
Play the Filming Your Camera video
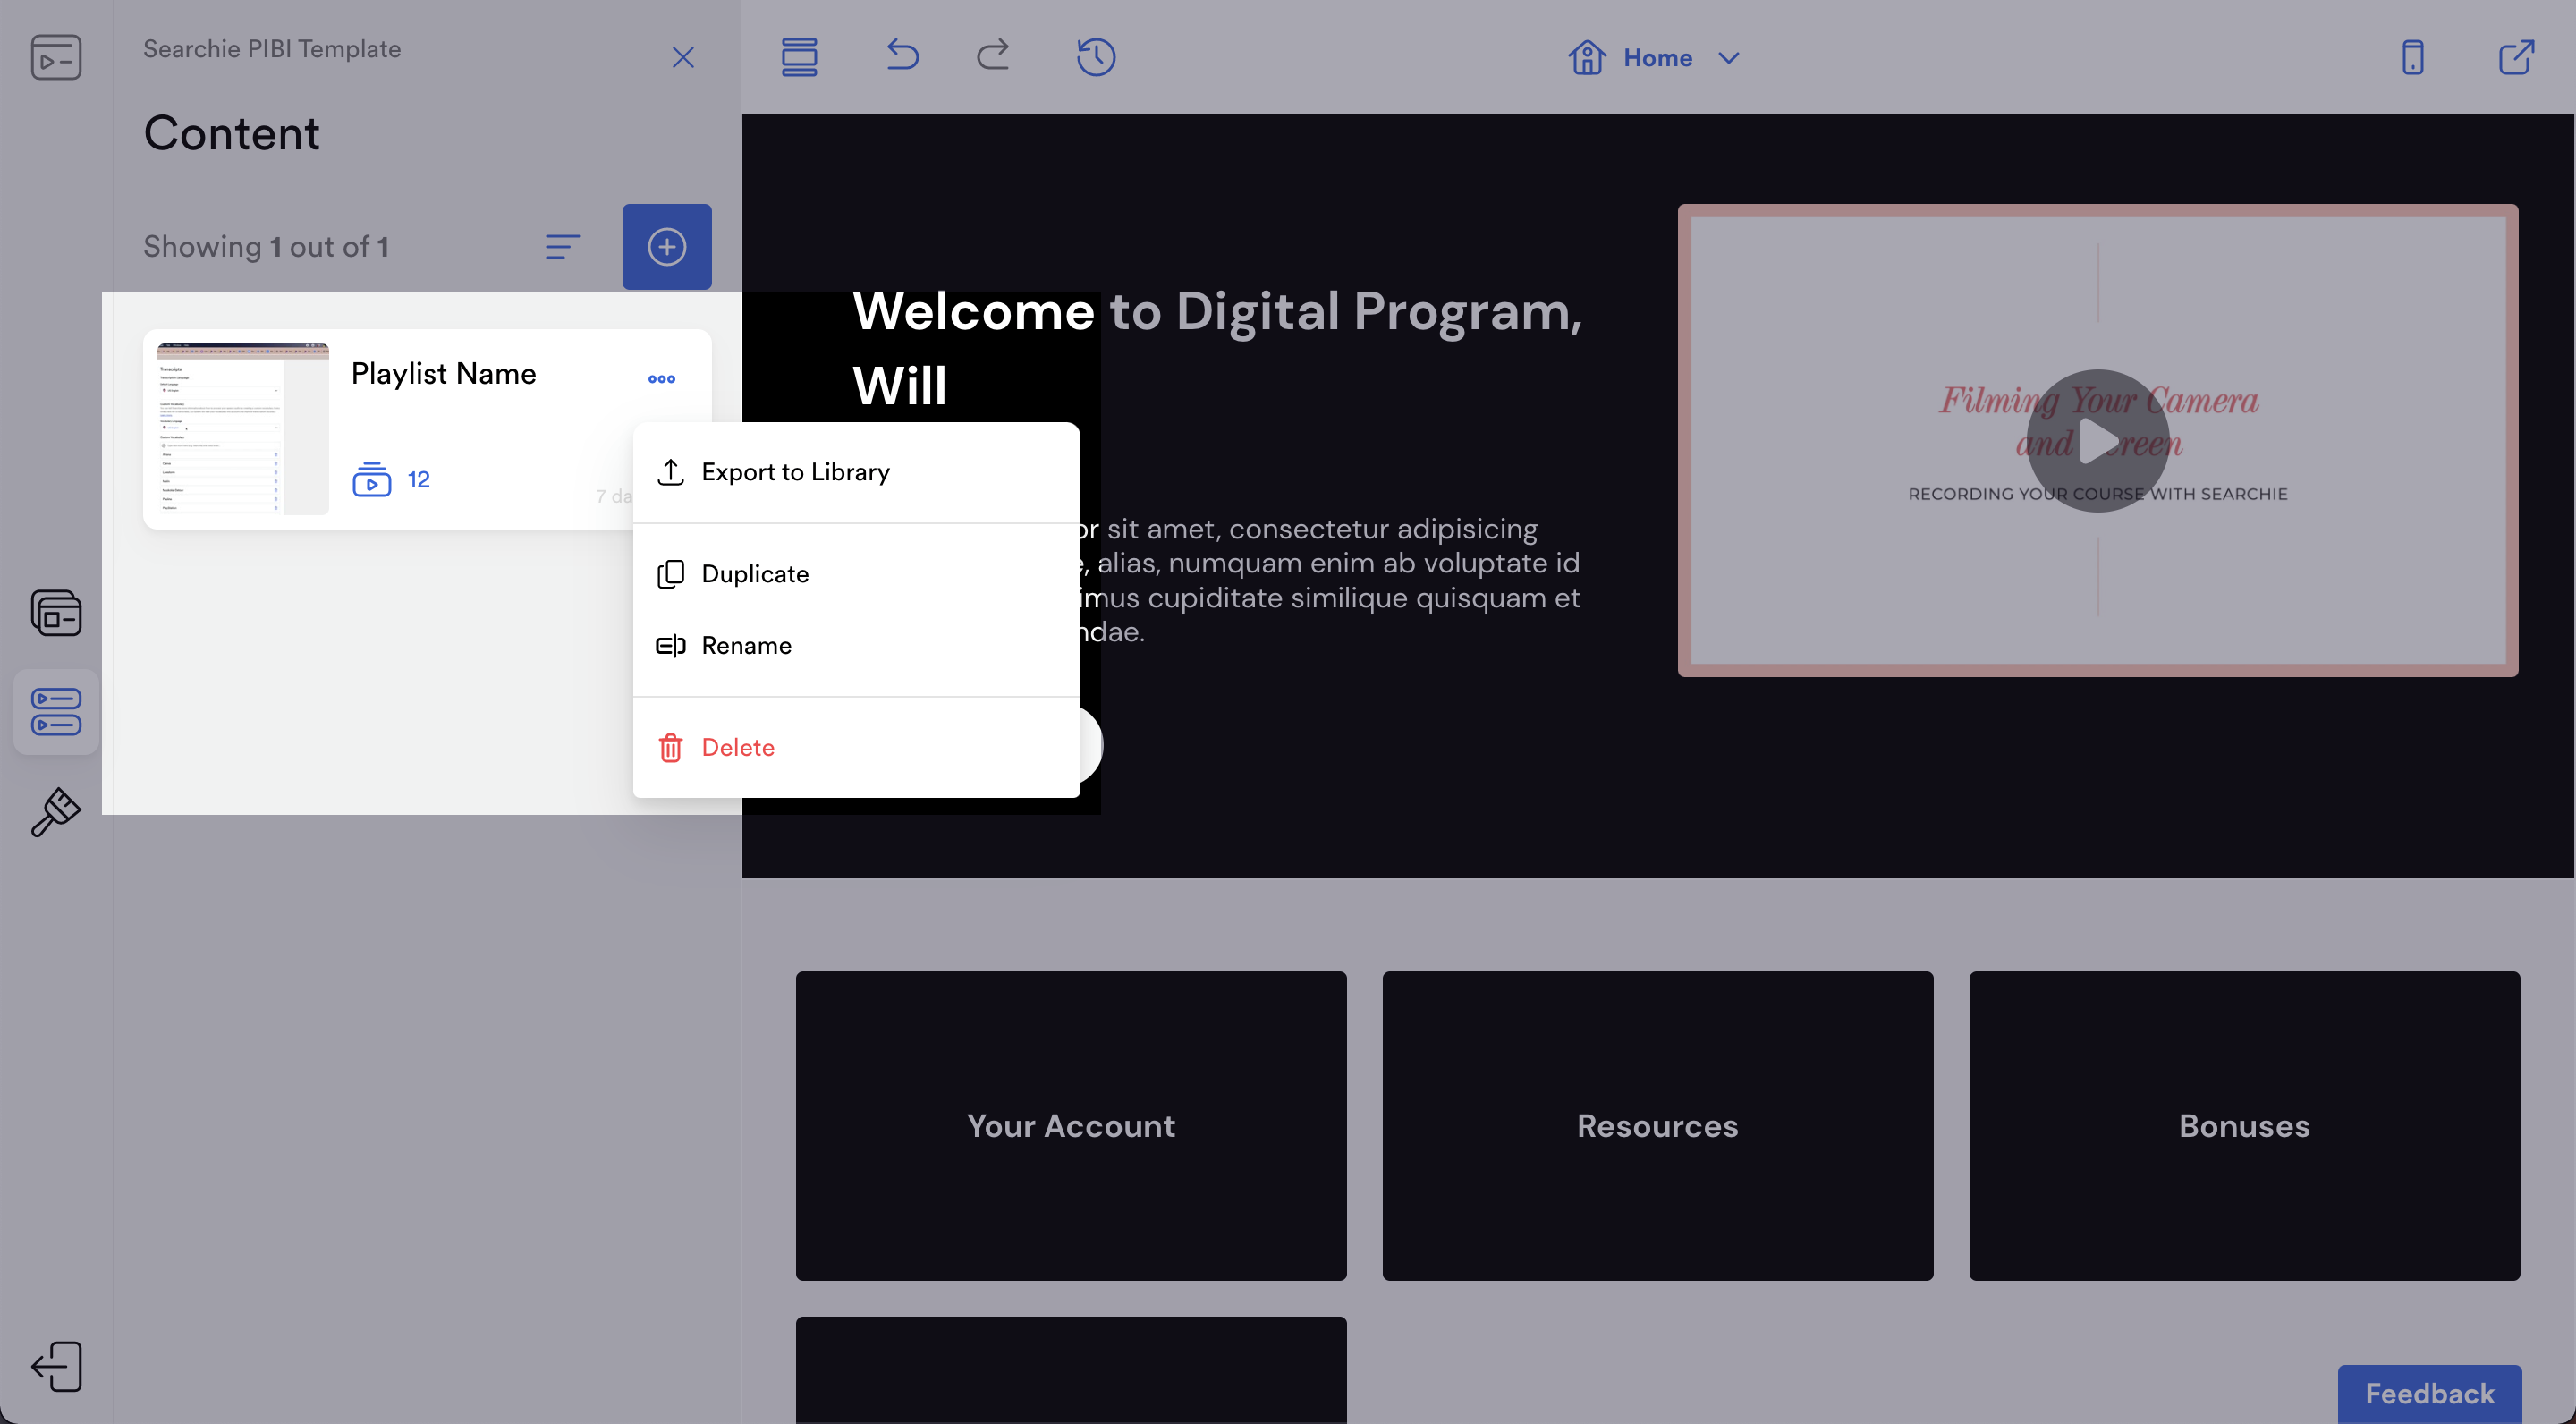pyautogui.click(x=2097, y=441)
